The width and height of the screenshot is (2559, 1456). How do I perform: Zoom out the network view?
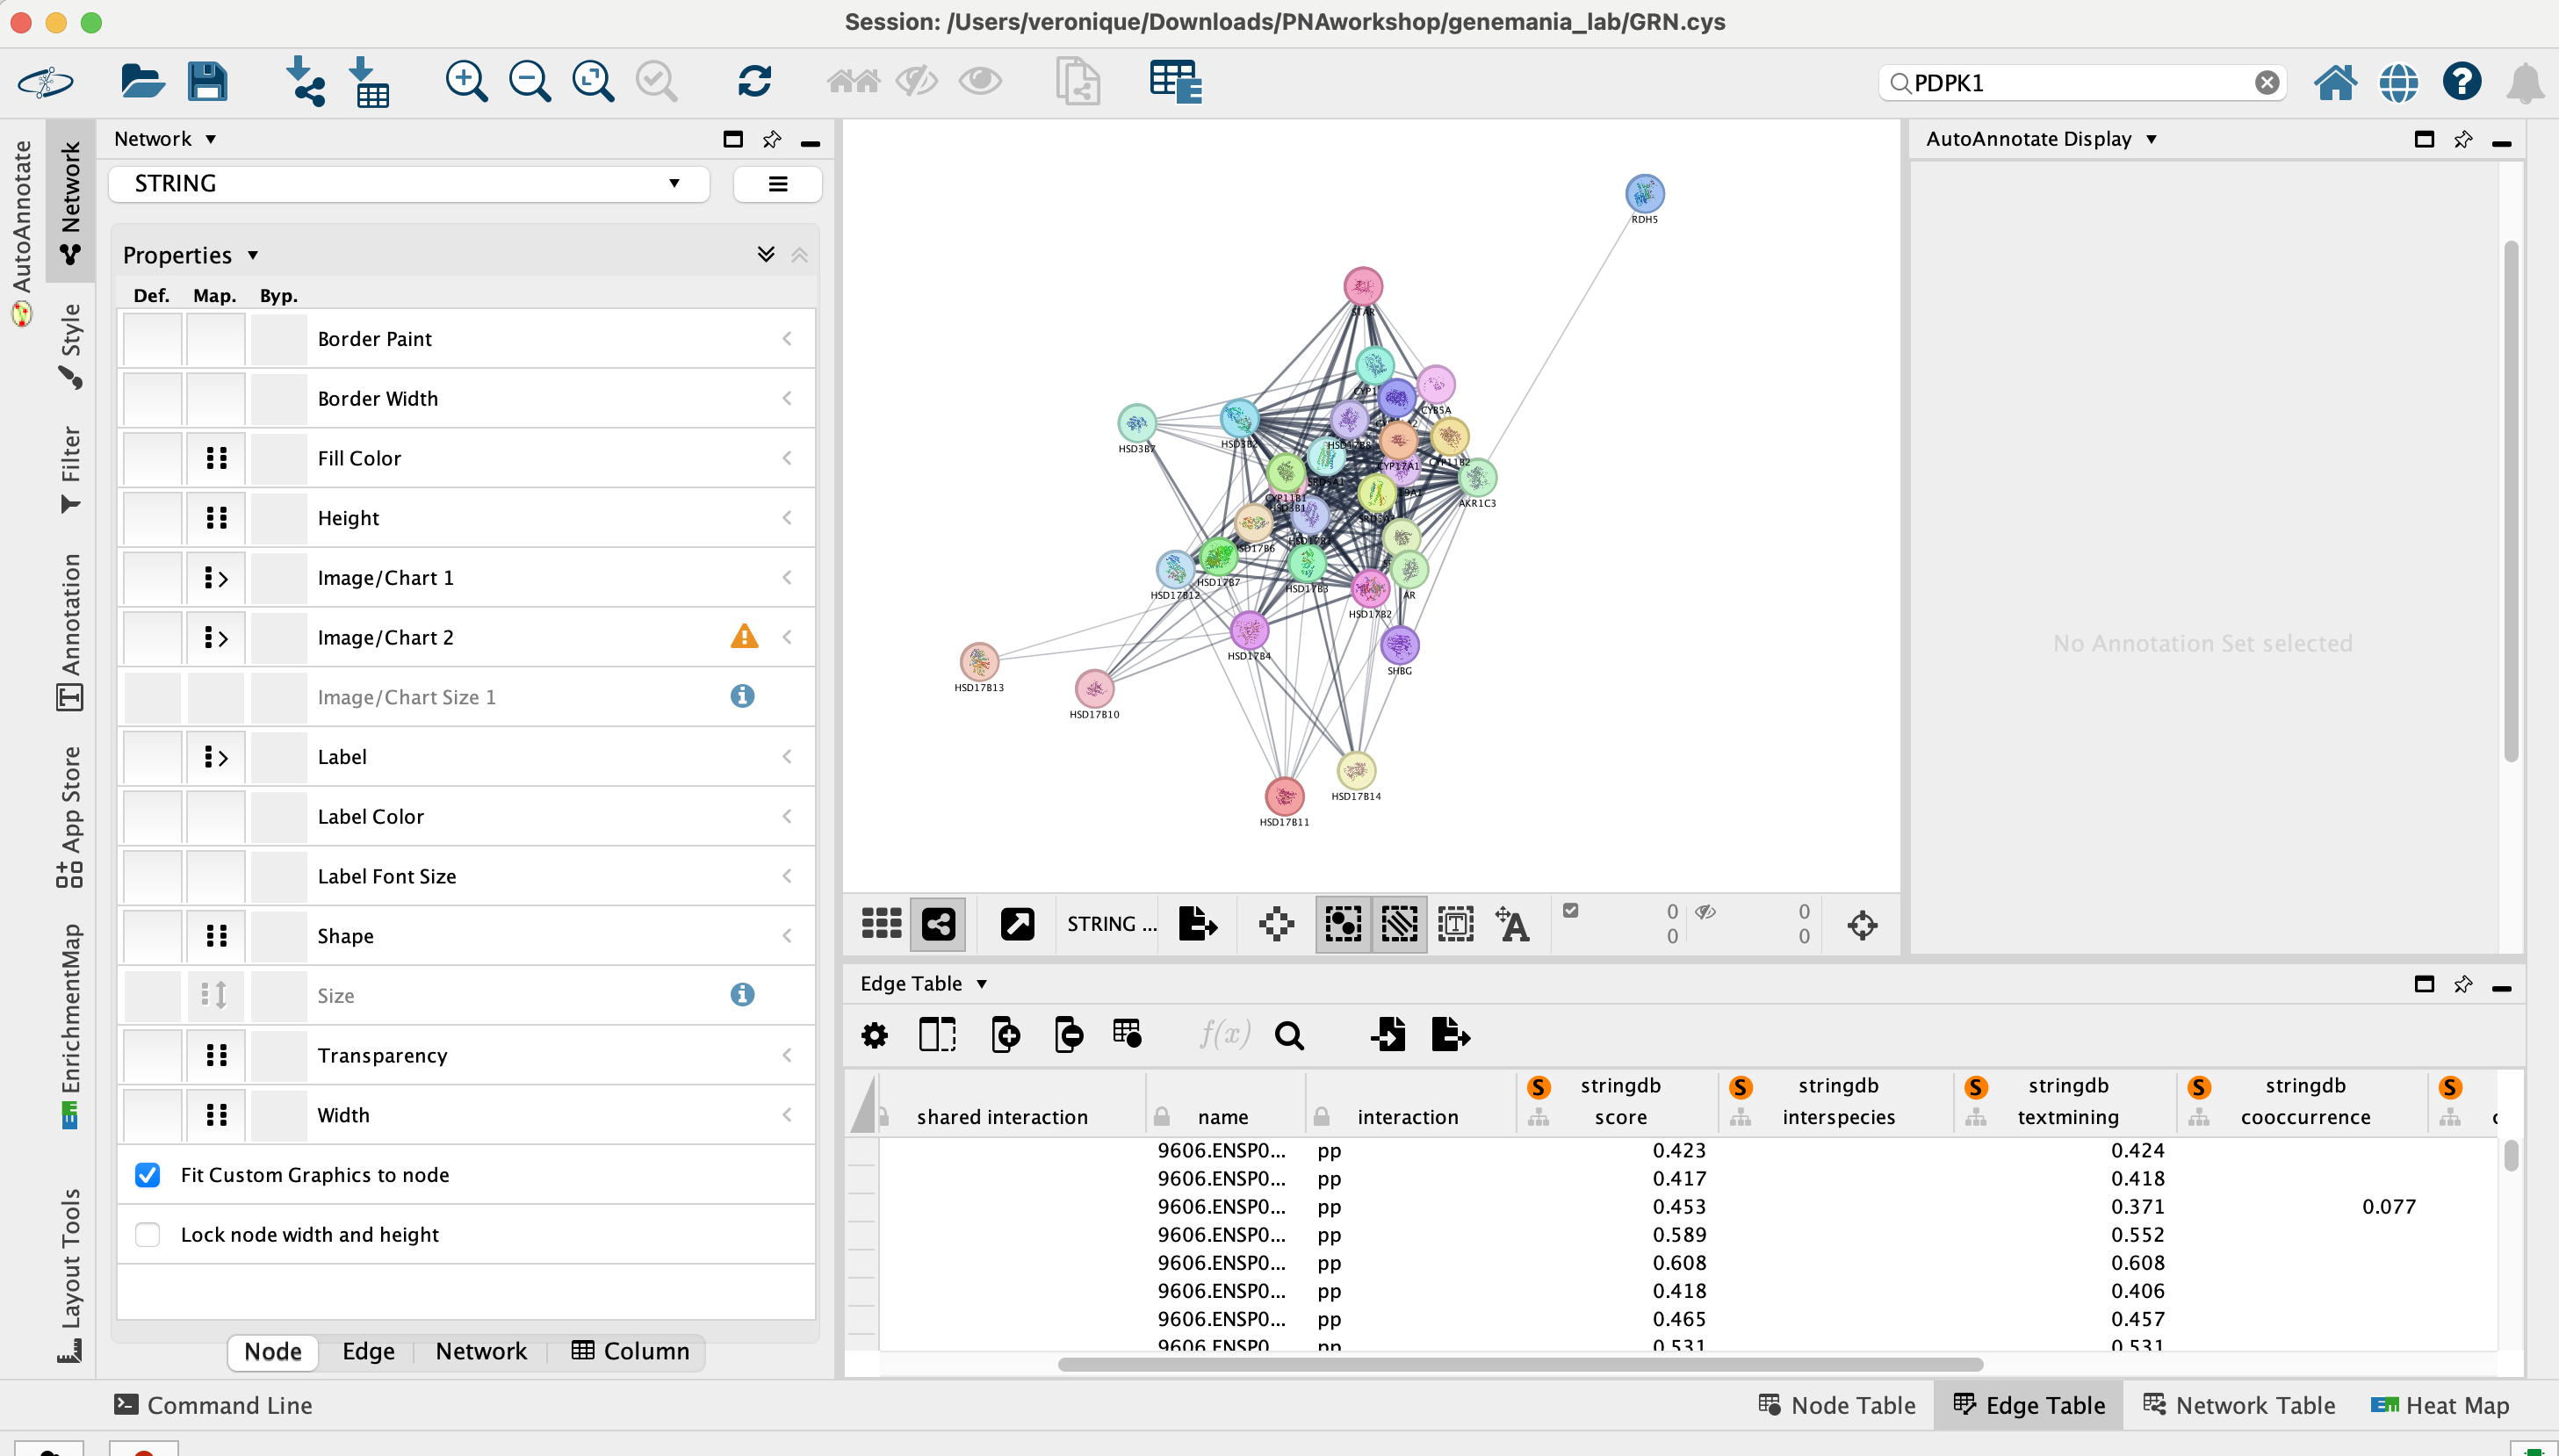pyautogui.click(x=529, y=82)
